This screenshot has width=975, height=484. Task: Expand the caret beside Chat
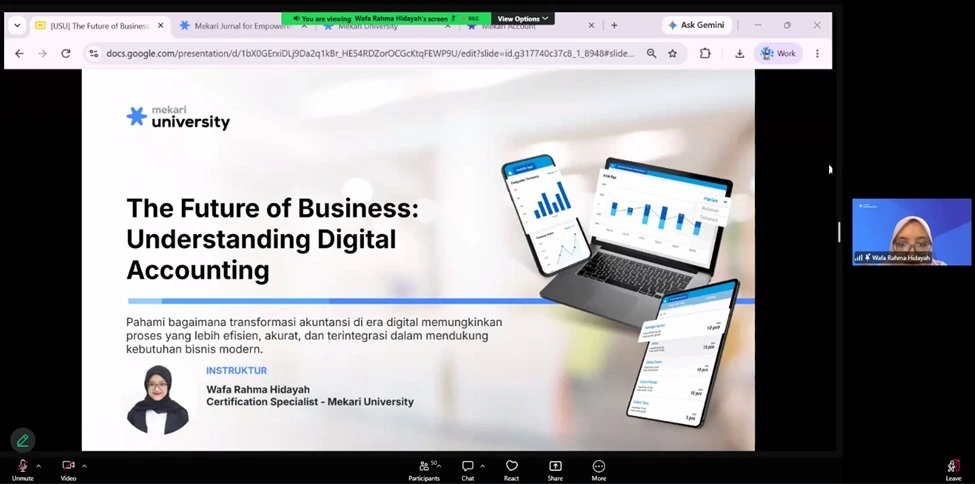point(483,466)
